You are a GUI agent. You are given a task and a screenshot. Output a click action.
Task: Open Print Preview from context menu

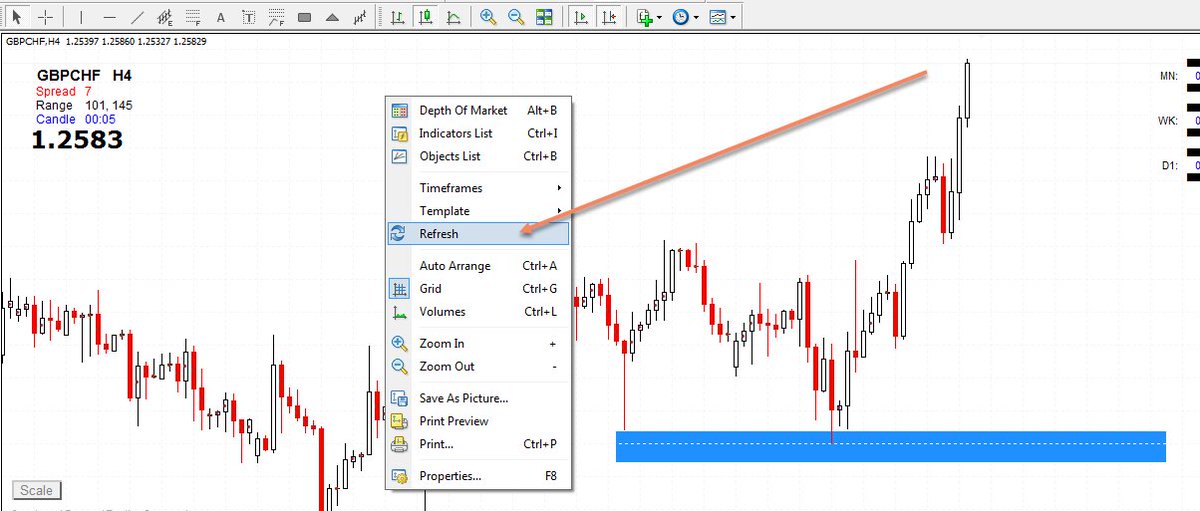(478, 421)
